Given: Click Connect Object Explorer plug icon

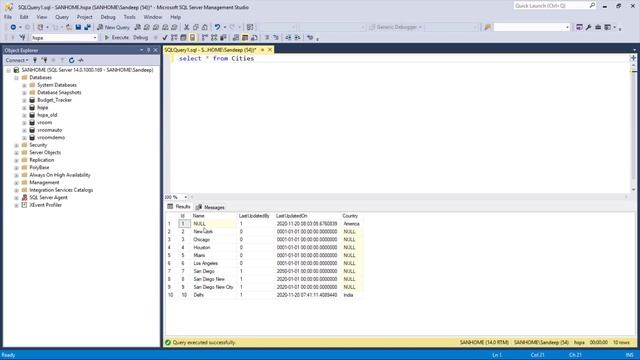Looking at the screenshot, I should coord(35,60).
